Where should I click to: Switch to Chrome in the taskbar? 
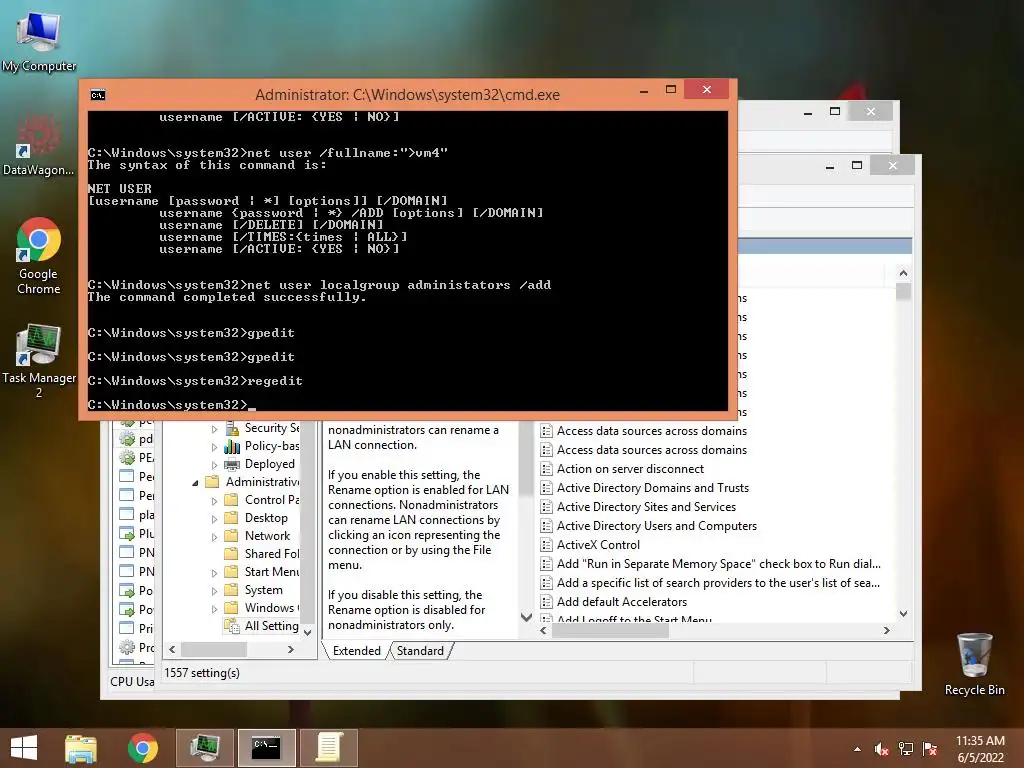[x=143, y=748]
